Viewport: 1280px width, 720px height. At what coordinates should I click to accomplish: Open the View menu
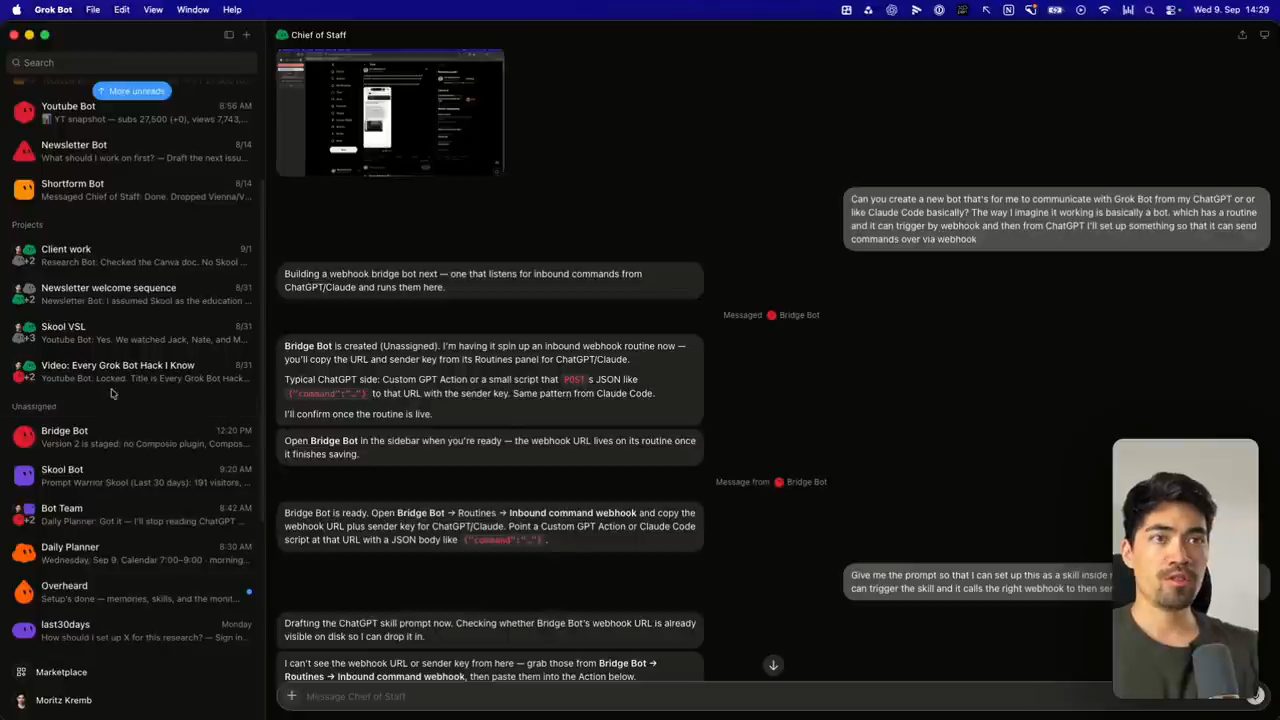tap(153, 10)
